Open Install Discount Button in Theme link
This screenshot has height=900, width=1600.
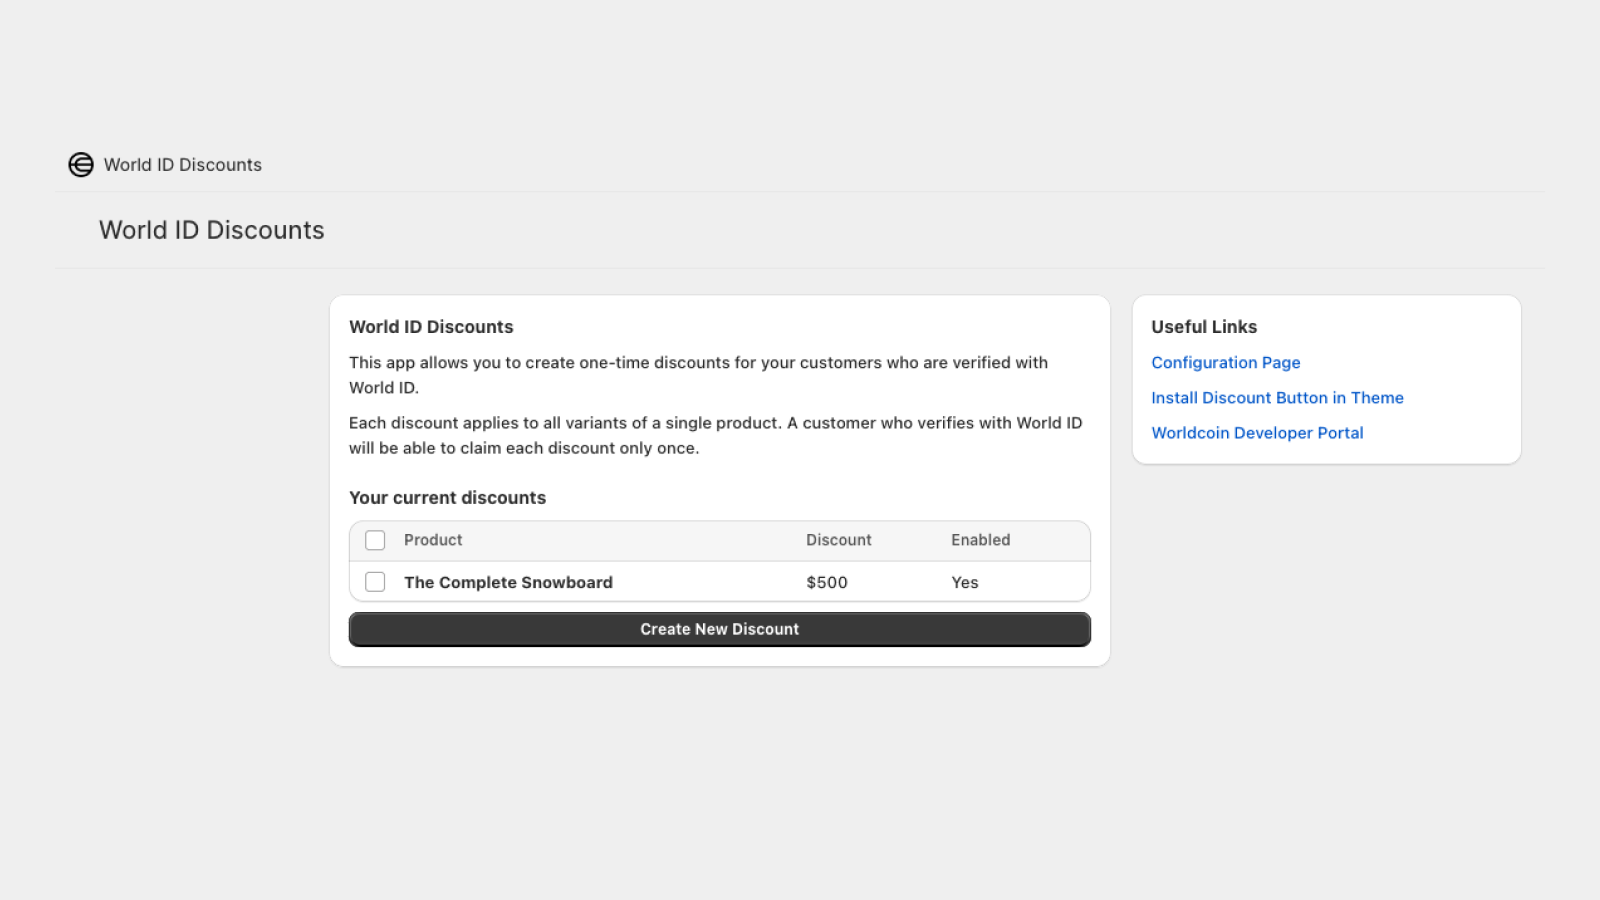click(x=1277, y=398)
